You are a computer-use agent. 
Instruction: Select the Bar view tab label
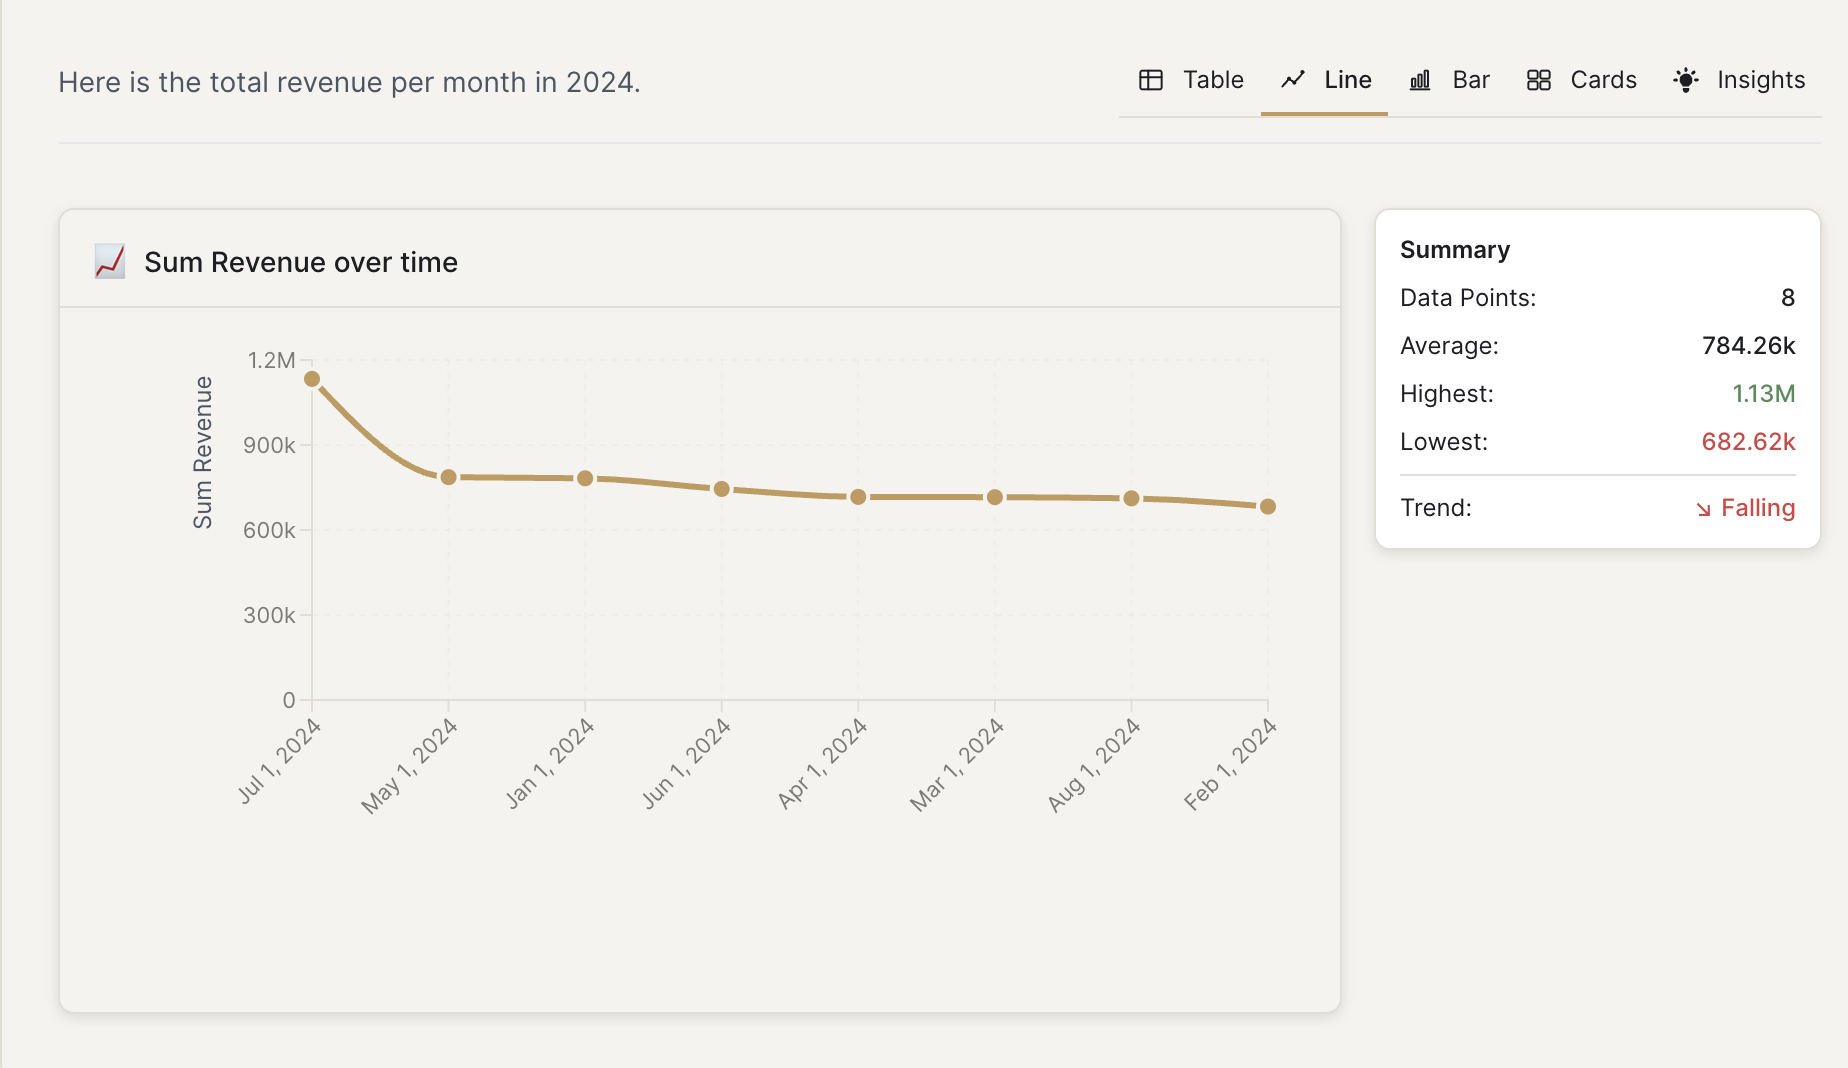pyautogui.click(x=1470, y=80)
